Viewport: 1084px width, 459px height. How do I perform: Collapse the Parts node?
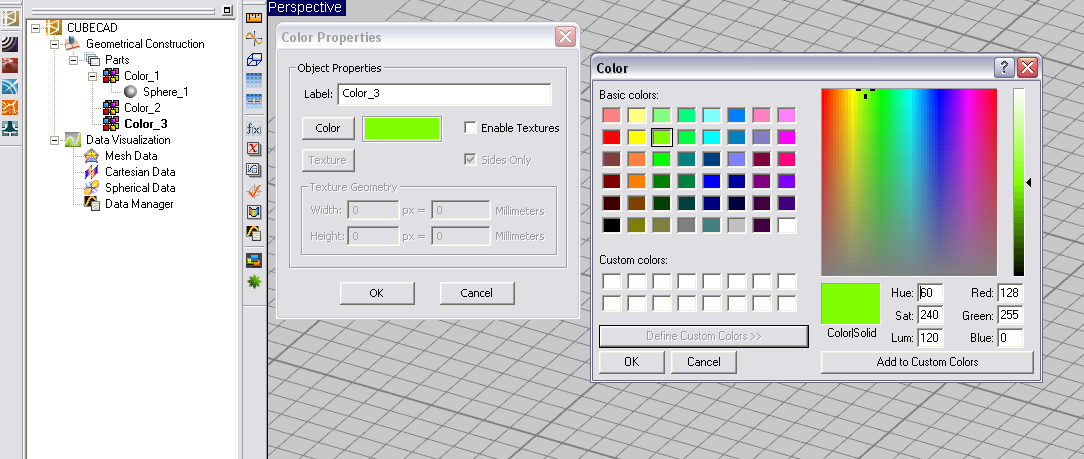point(74,60)
